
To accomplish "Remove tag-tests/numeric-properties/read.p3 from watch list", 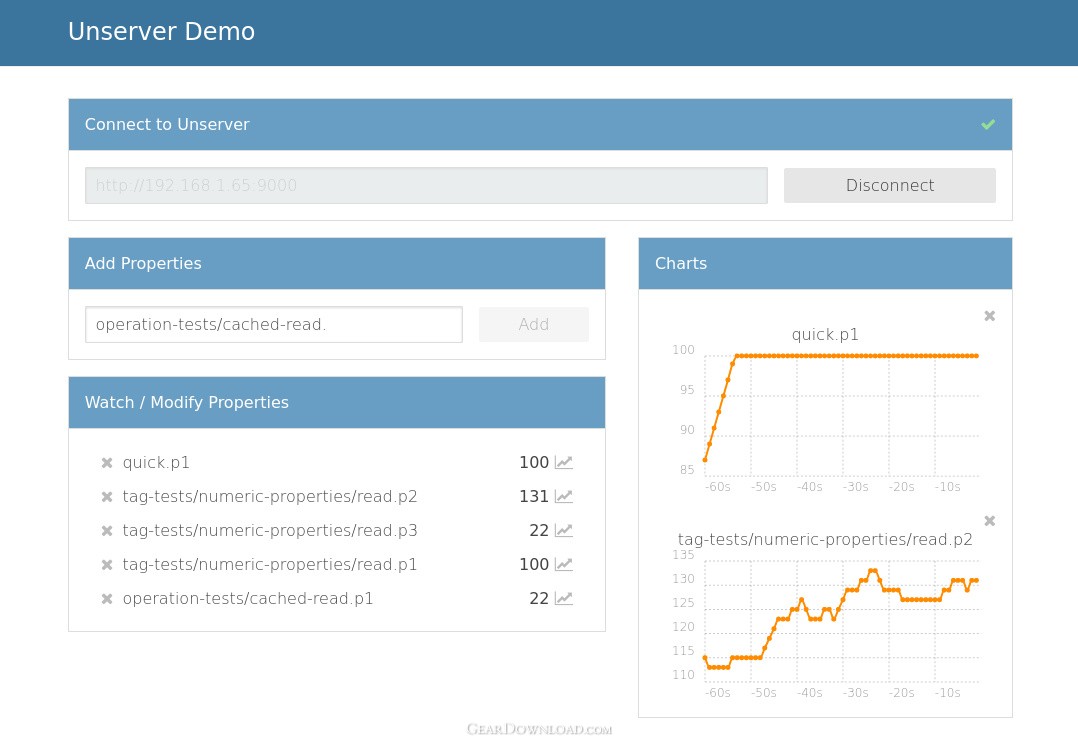I will 107,531.
